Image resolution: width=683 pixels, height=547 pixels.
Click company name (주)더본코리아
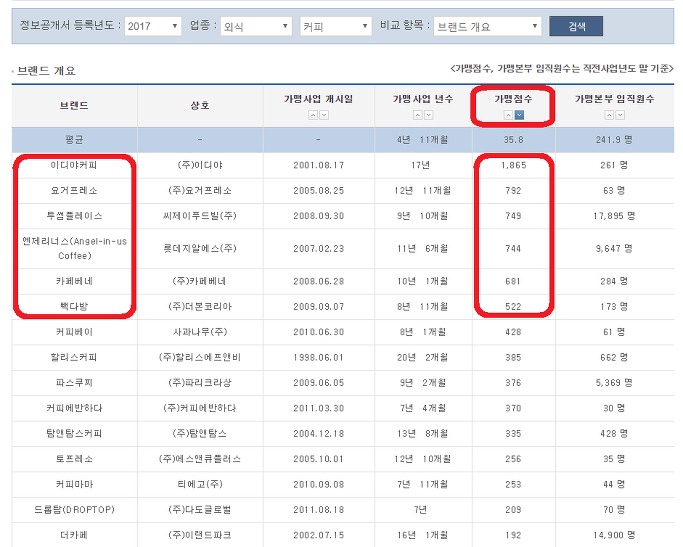[x=200, y=306]
